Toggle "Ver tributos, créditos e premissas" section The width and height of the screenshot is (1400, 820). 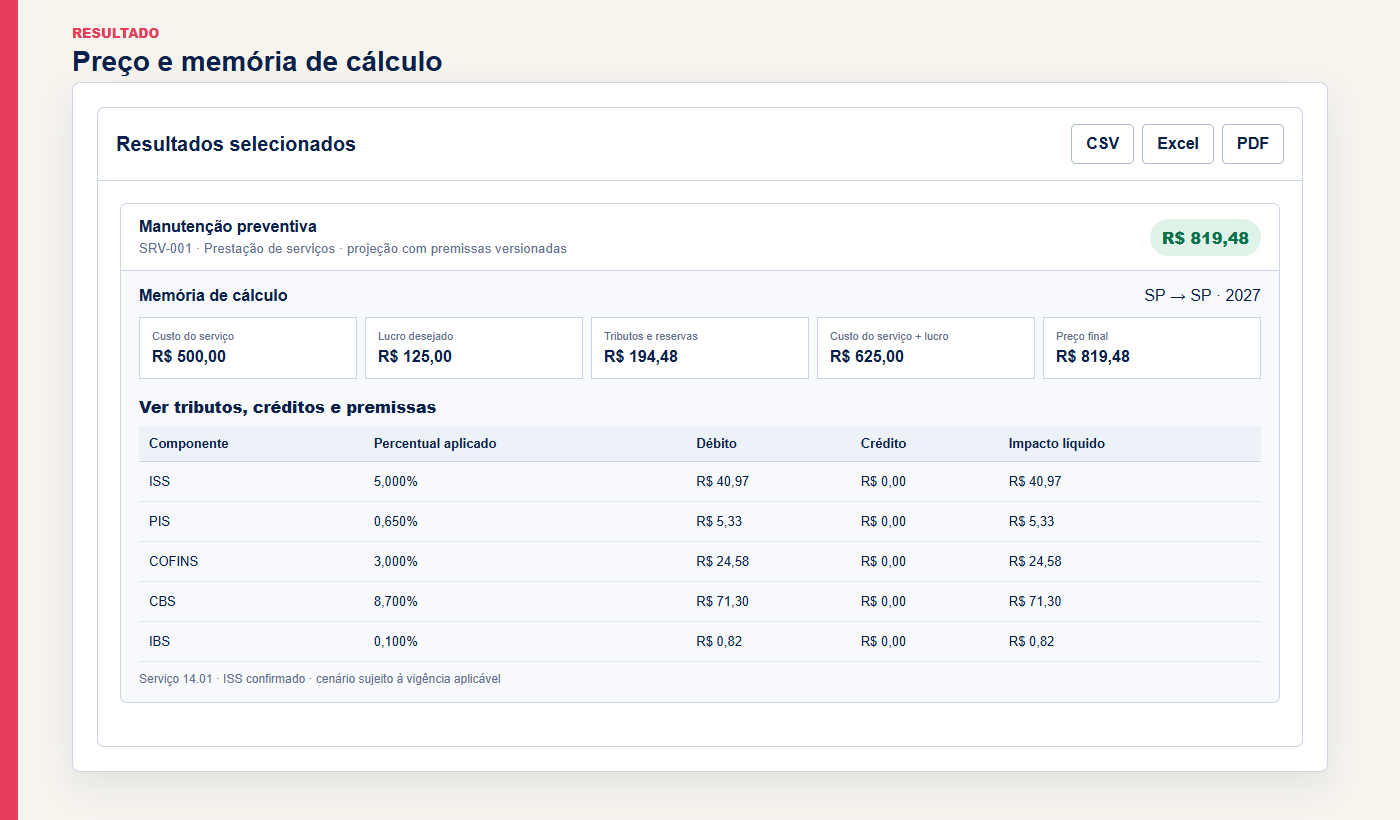tap(288, 407)
